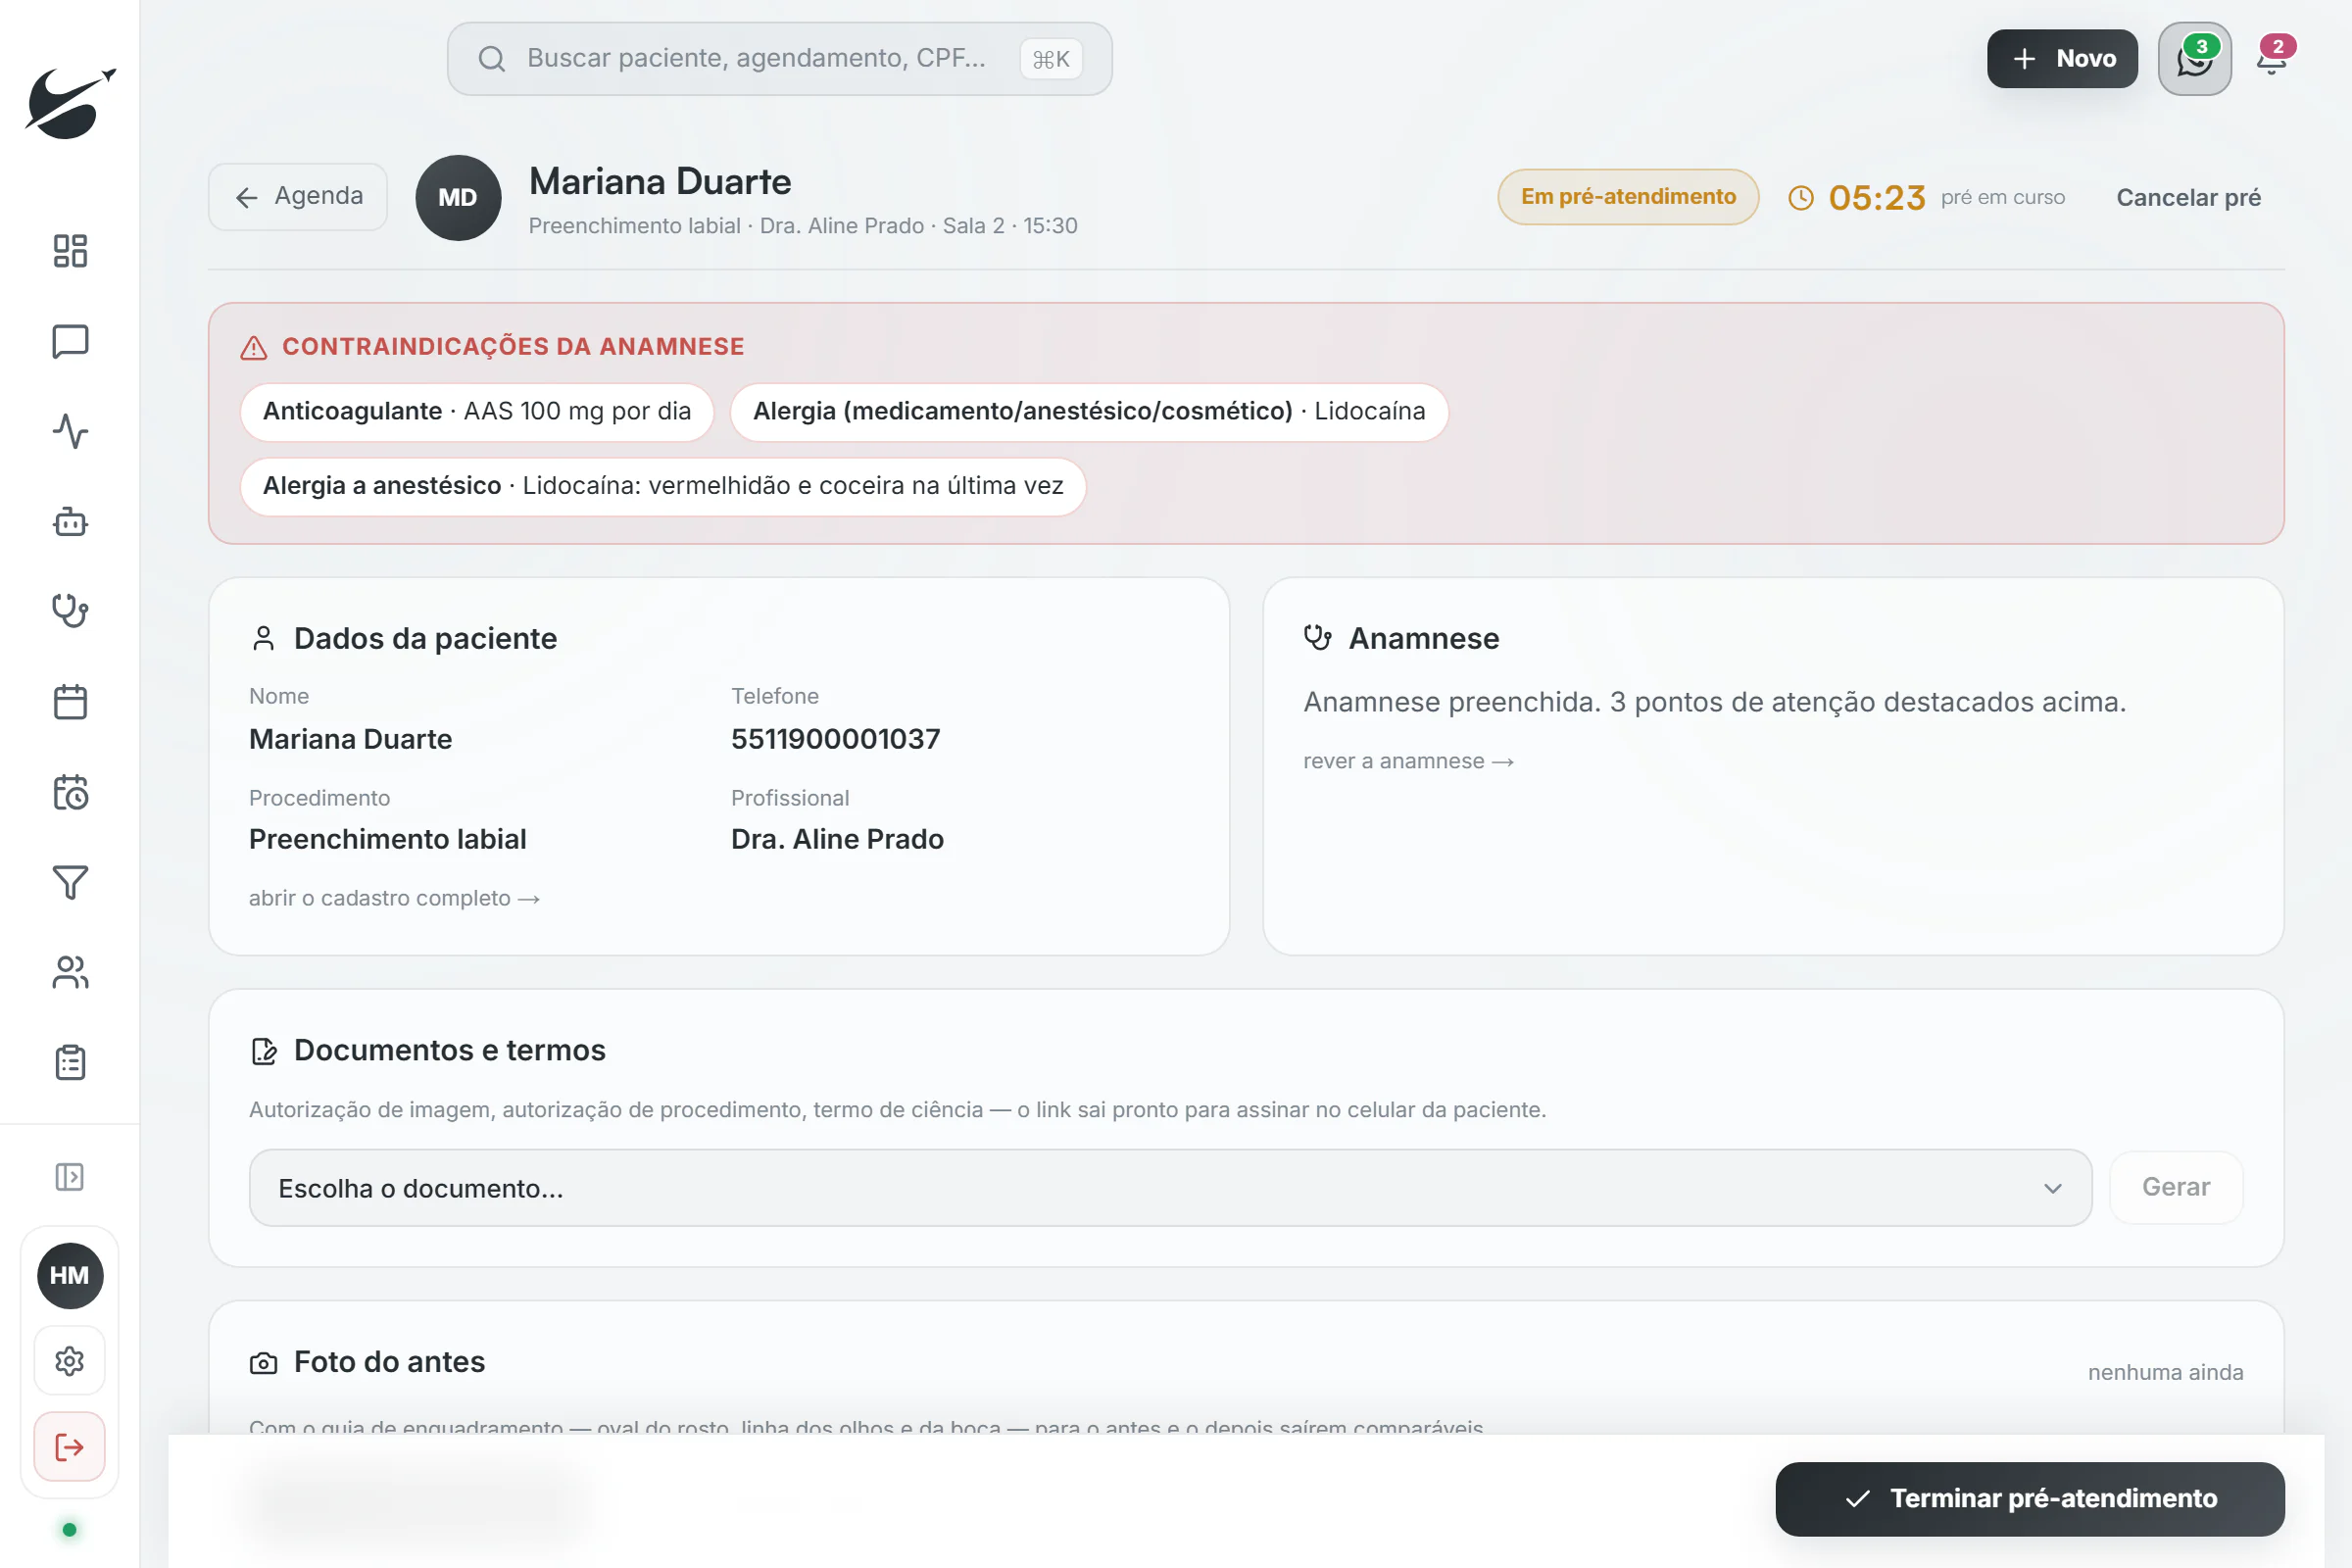Click the Em pré-atendimento status badge
The width and height of the screenshot is (2352, 1568).
[x=1628, y=197]
